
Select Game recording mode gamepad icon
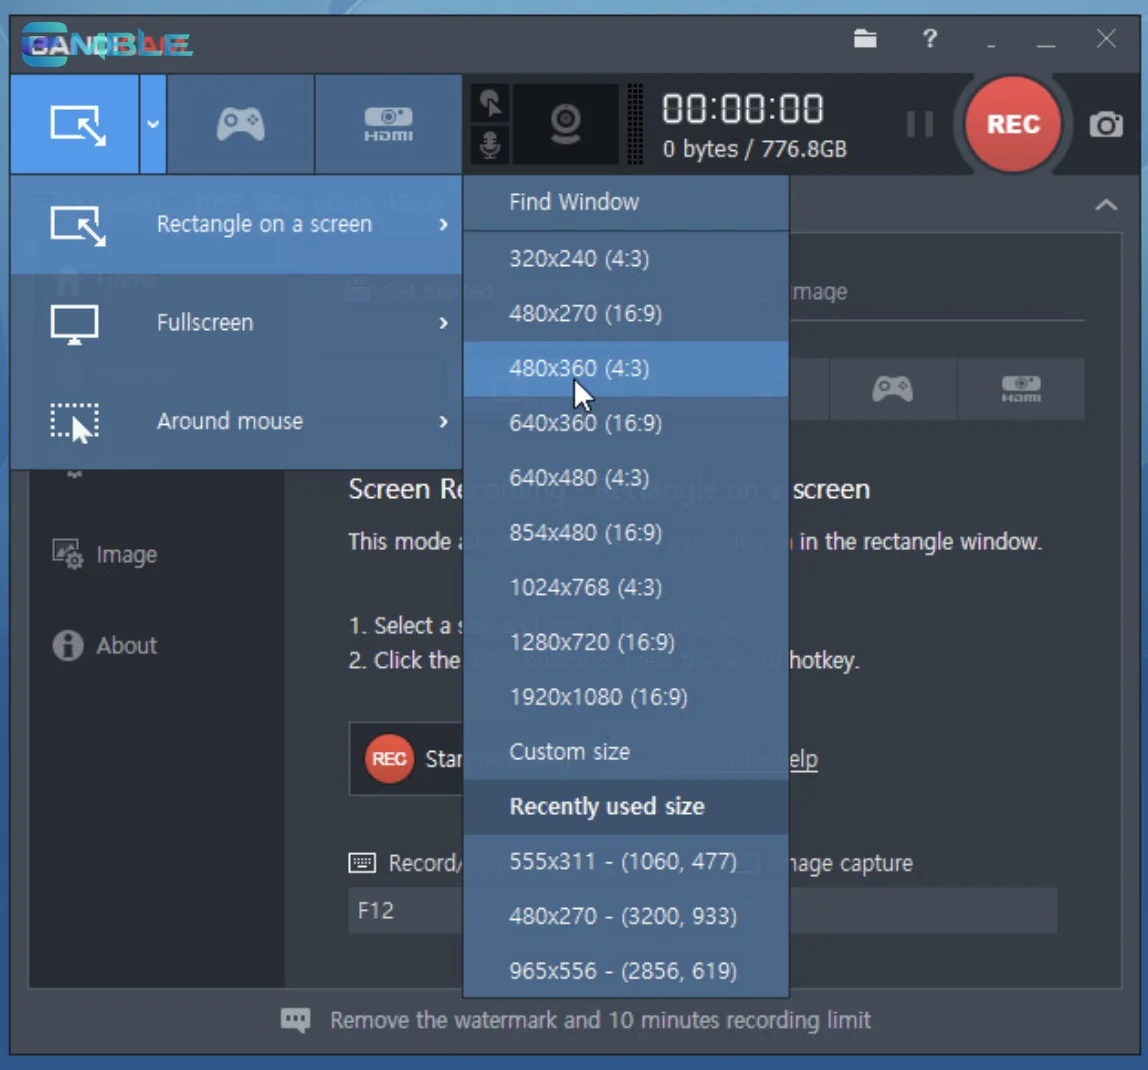tap(240, 124)
